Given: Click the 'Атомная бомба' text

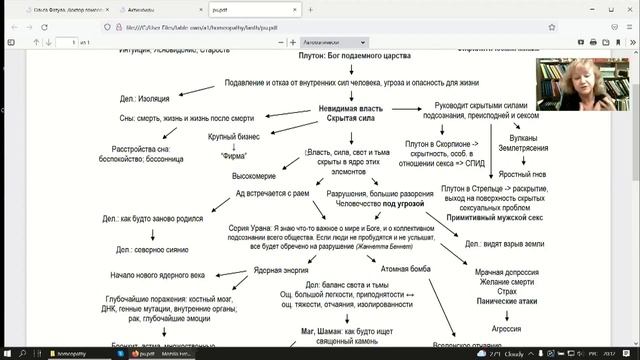Looking at the screenshot, I should (x=405, y=269).
